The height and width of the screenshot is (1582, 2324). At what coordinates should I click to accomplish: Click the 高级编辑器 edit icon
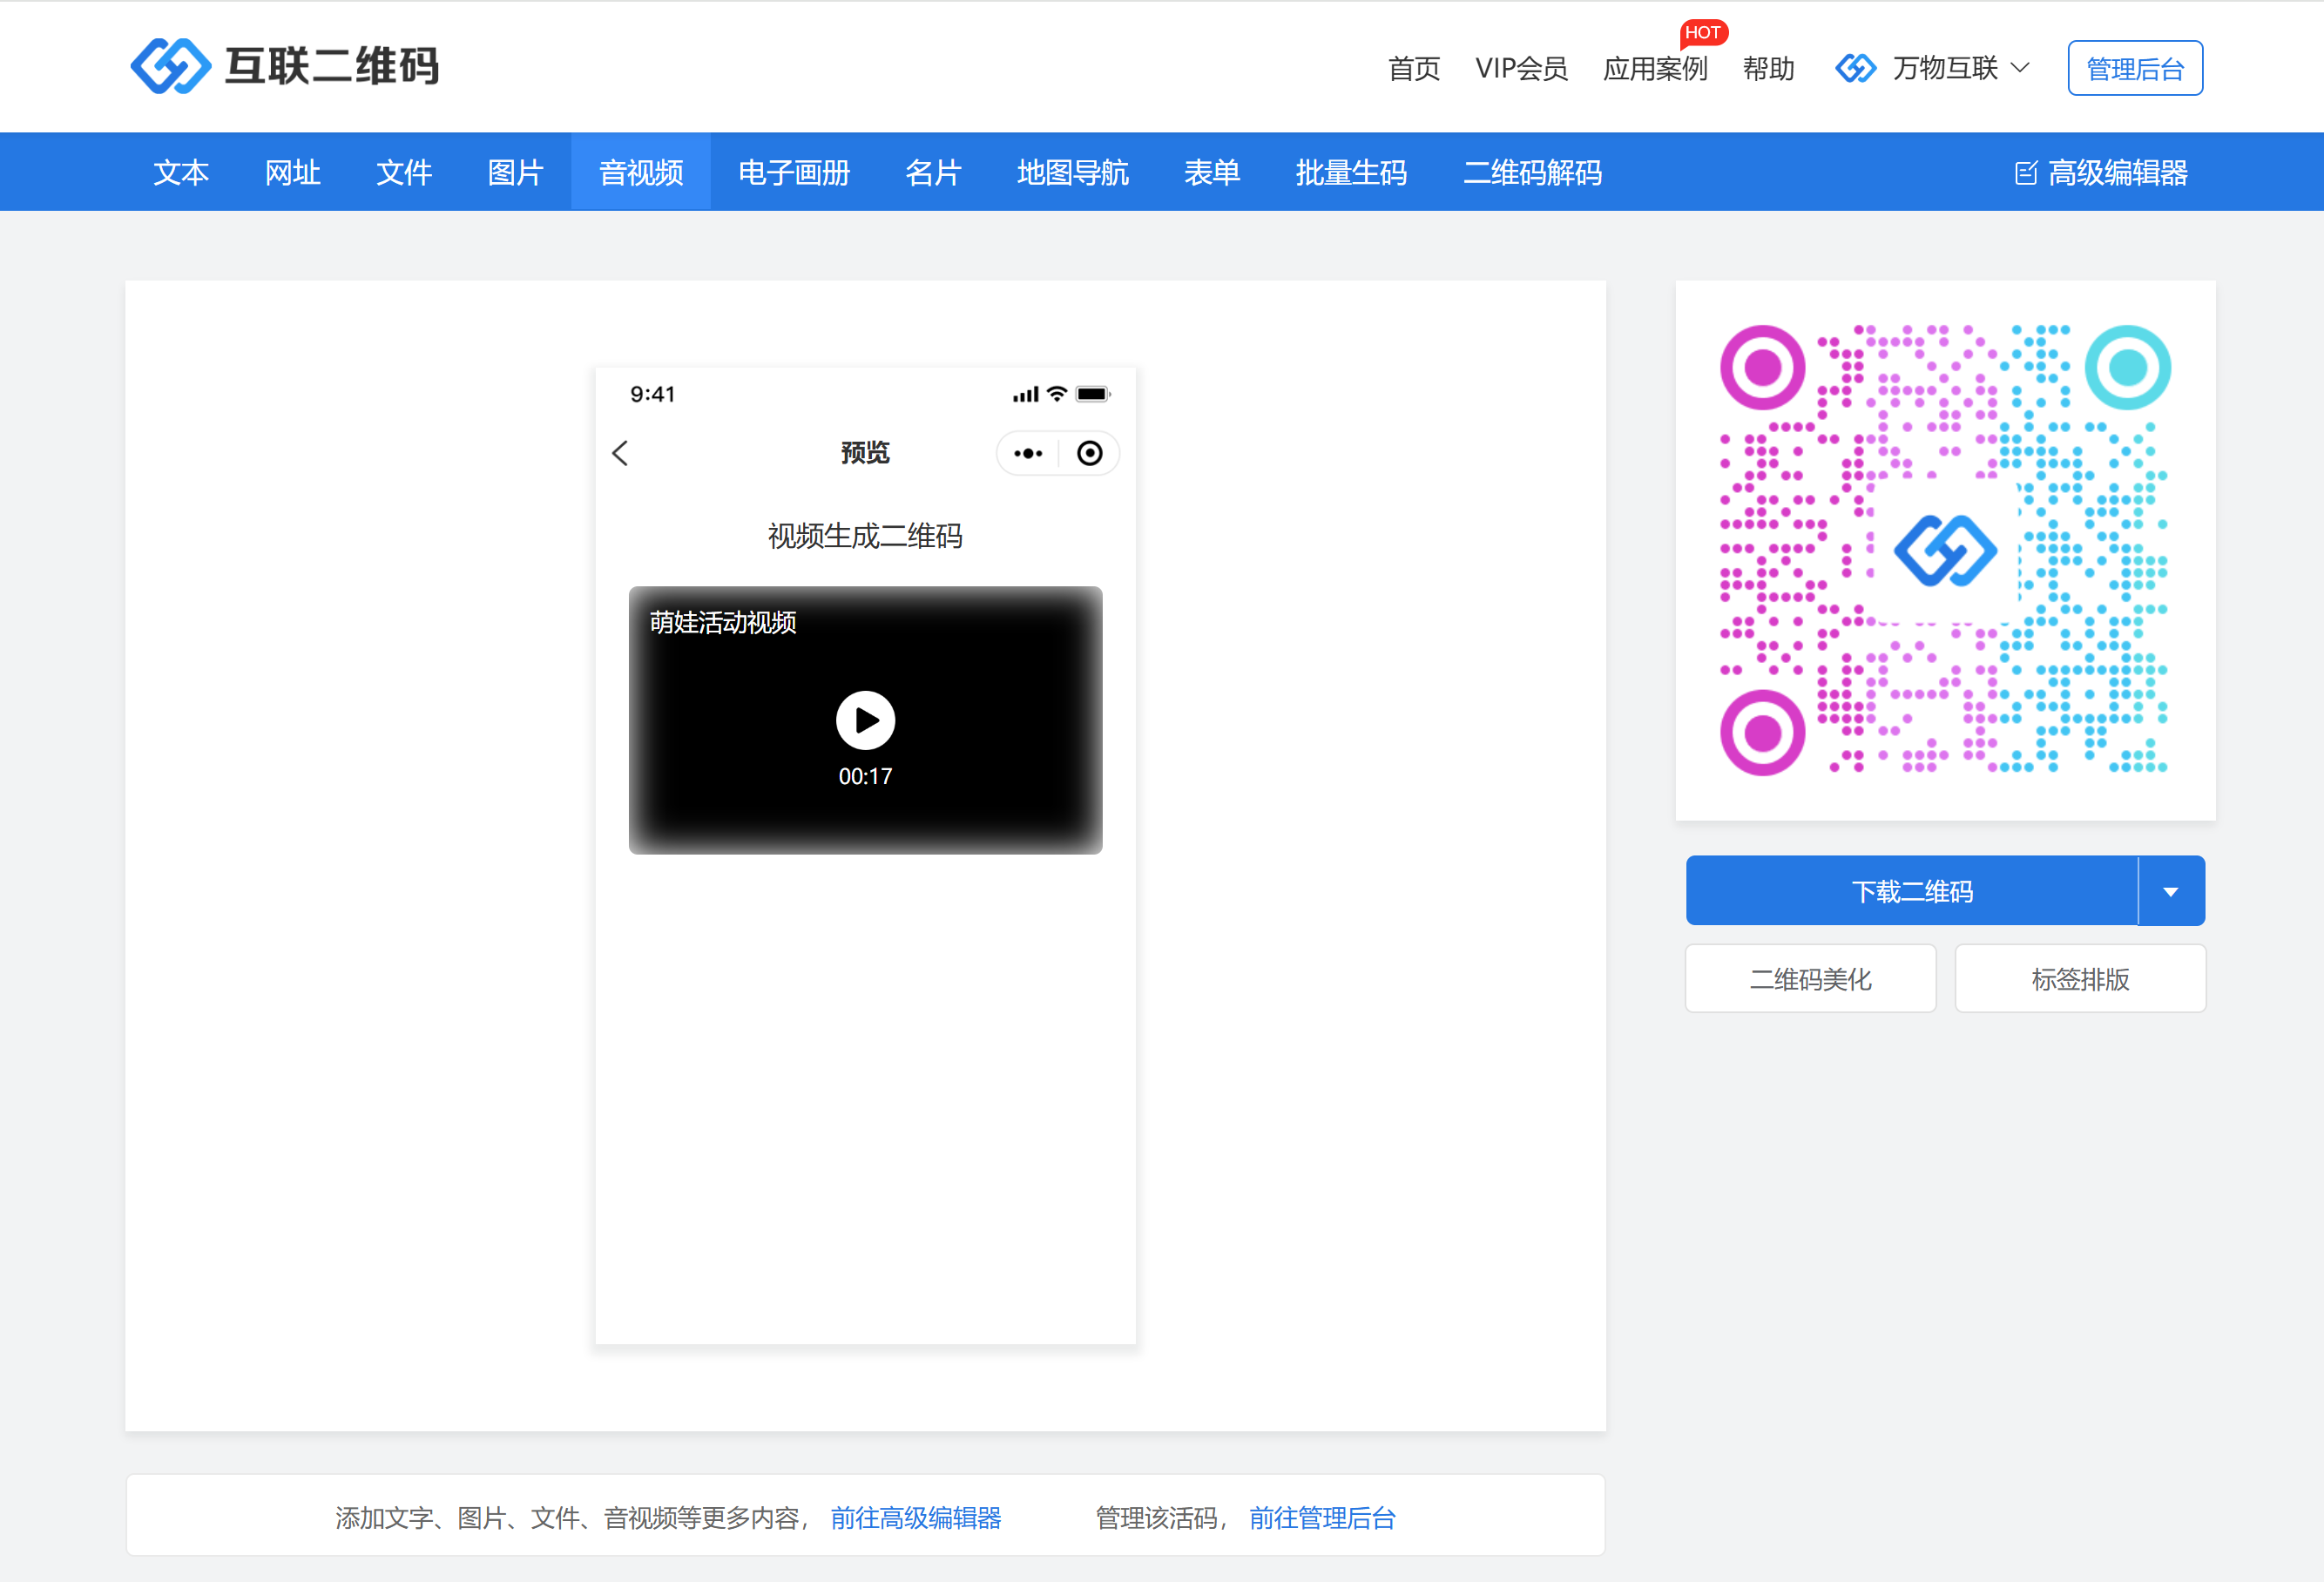[2025, 173]
